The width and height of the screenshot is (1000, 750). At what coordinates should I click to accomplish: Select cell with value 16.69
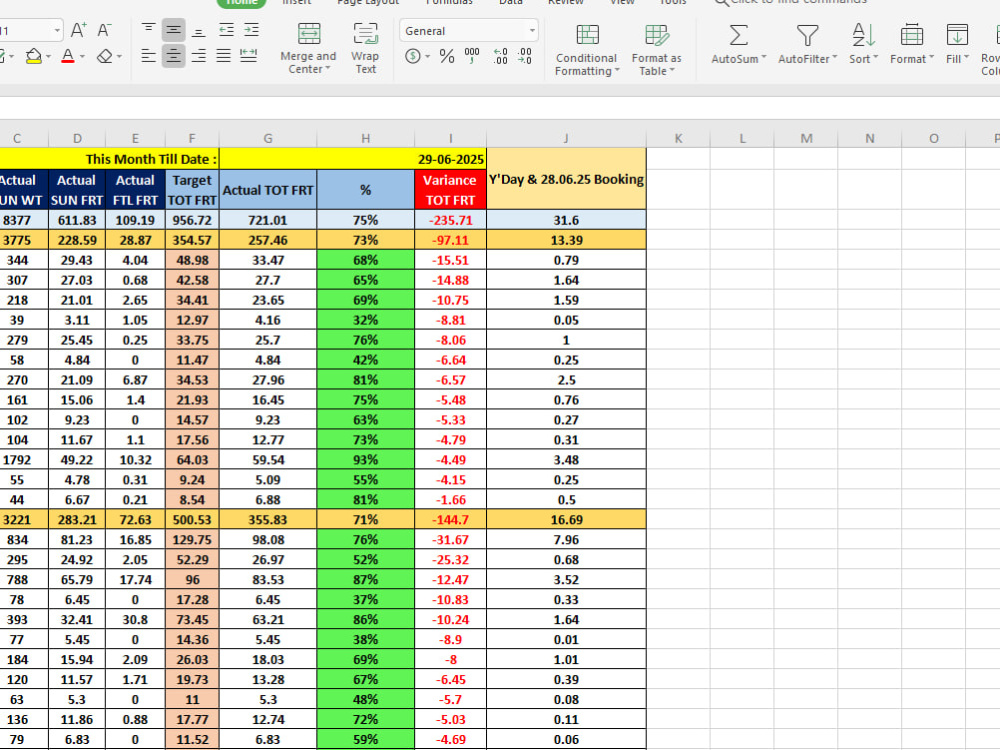pos(566,520)
